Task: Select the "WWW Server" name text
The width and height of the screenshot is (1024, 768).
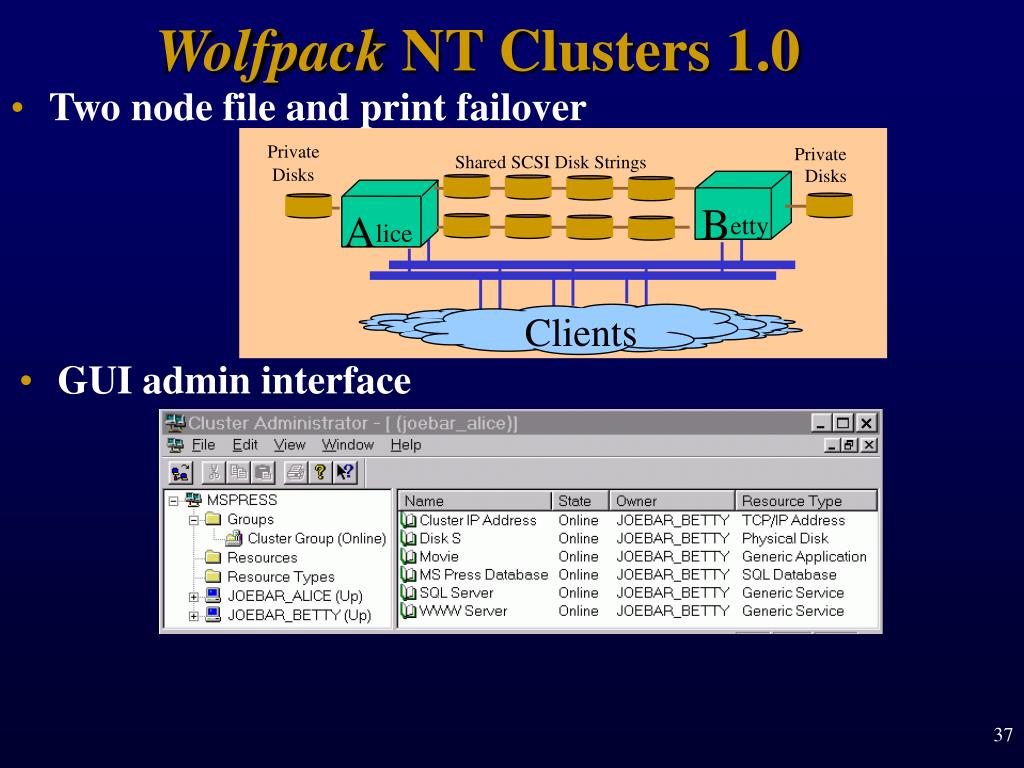Action: coord(463,611)
